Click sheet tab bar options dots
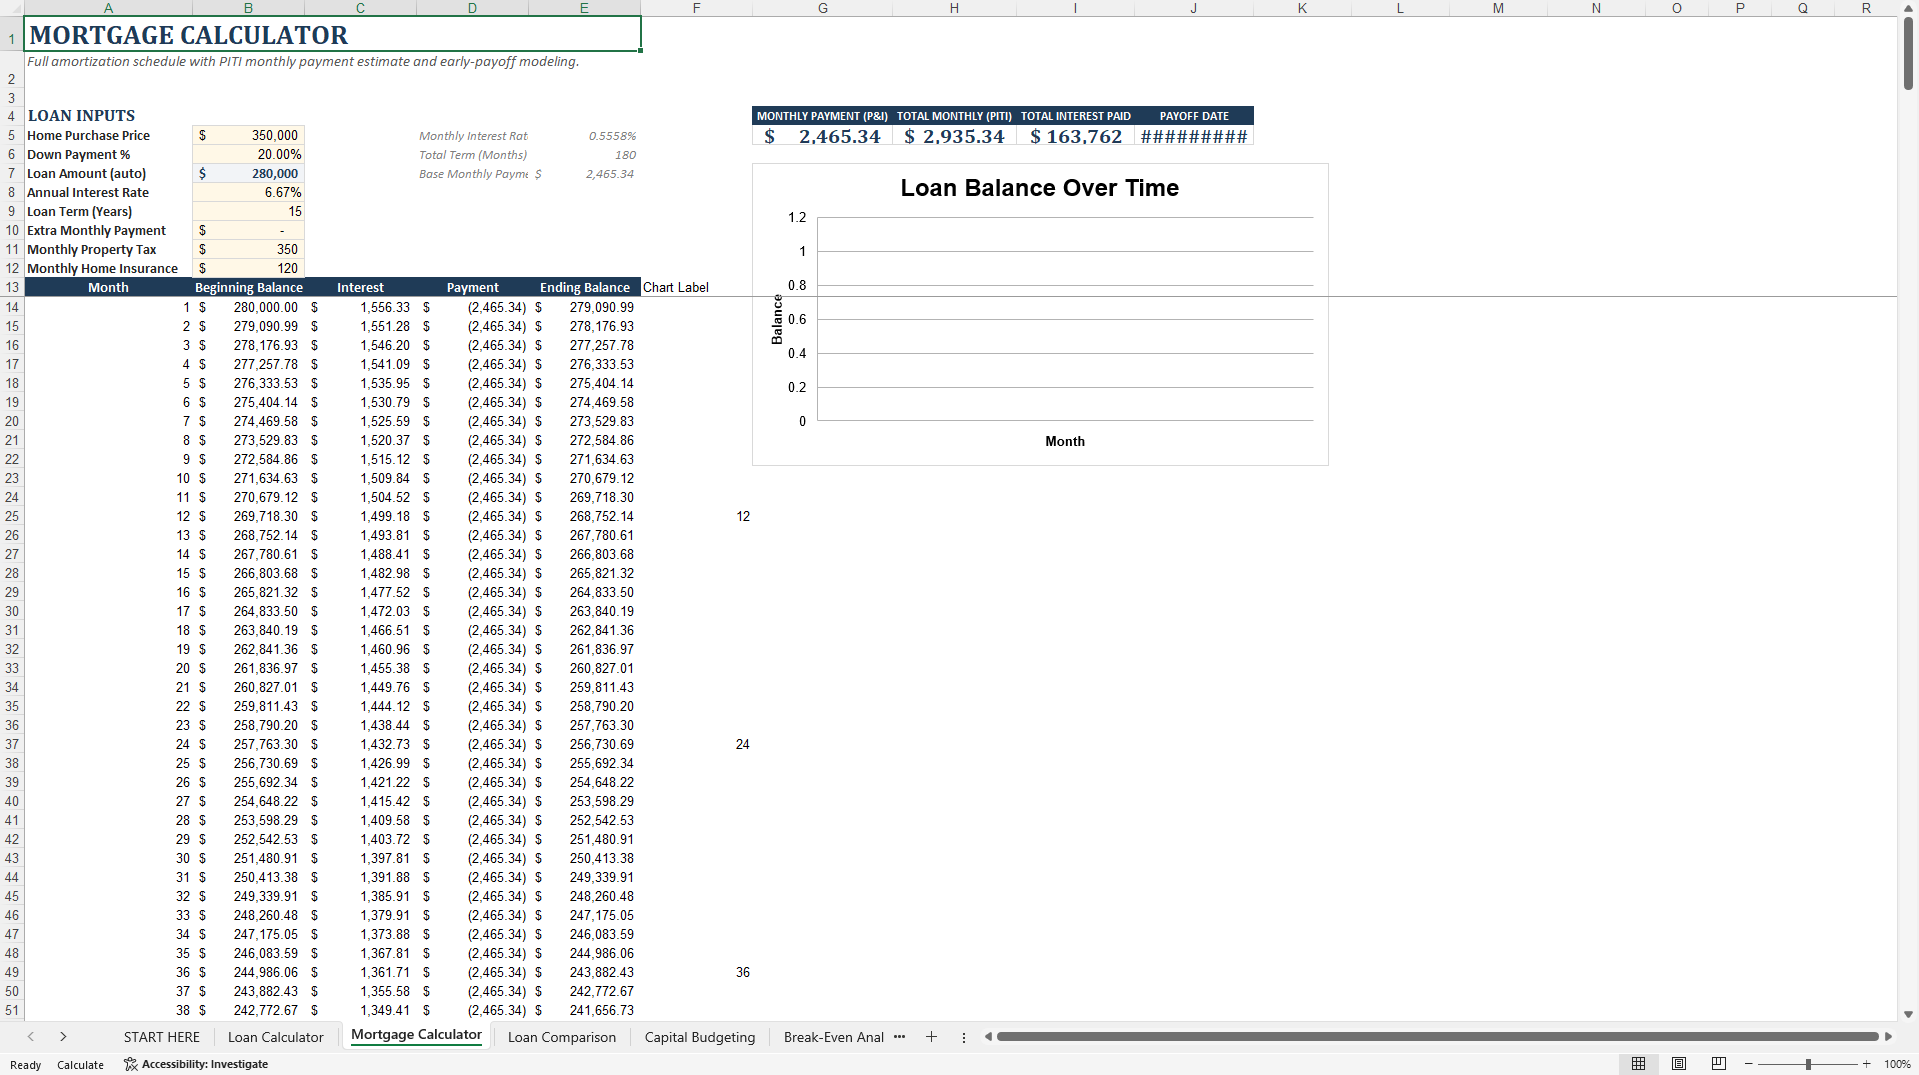The width and height of the screenshot is (1919, 1075). (964, 1037)
